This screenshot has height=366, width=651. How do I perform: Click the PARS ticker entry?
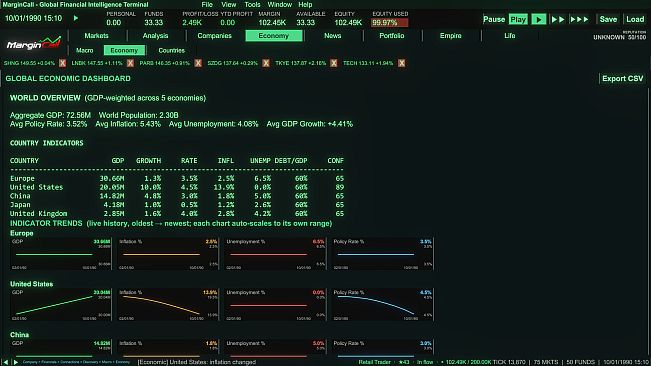pos(164,63)
